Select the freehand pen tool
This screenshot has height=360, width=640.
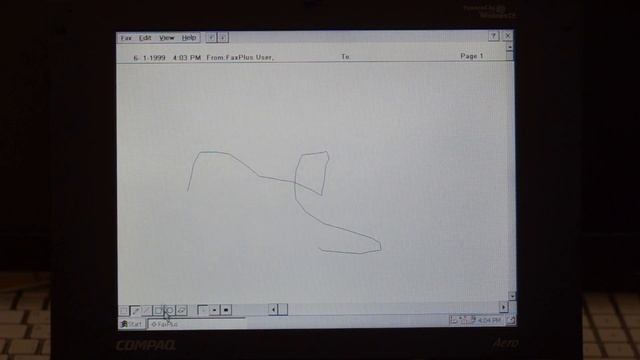pyautogui.click(x=136, y=311)
